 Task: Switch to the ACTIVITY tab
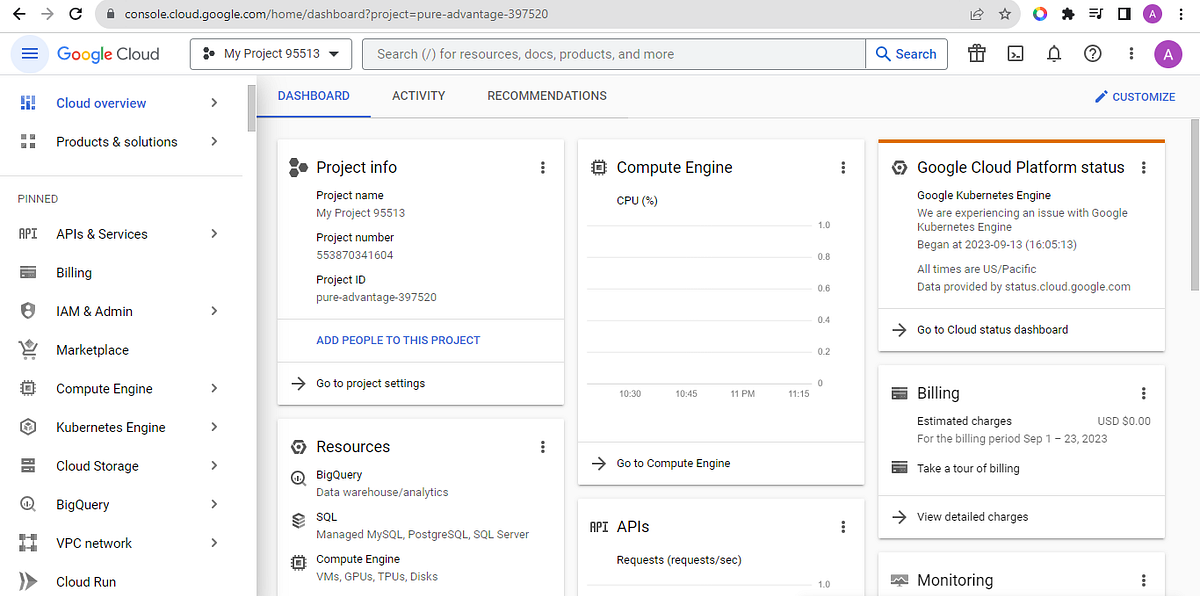pyautogui.click(x=418, y=95)
